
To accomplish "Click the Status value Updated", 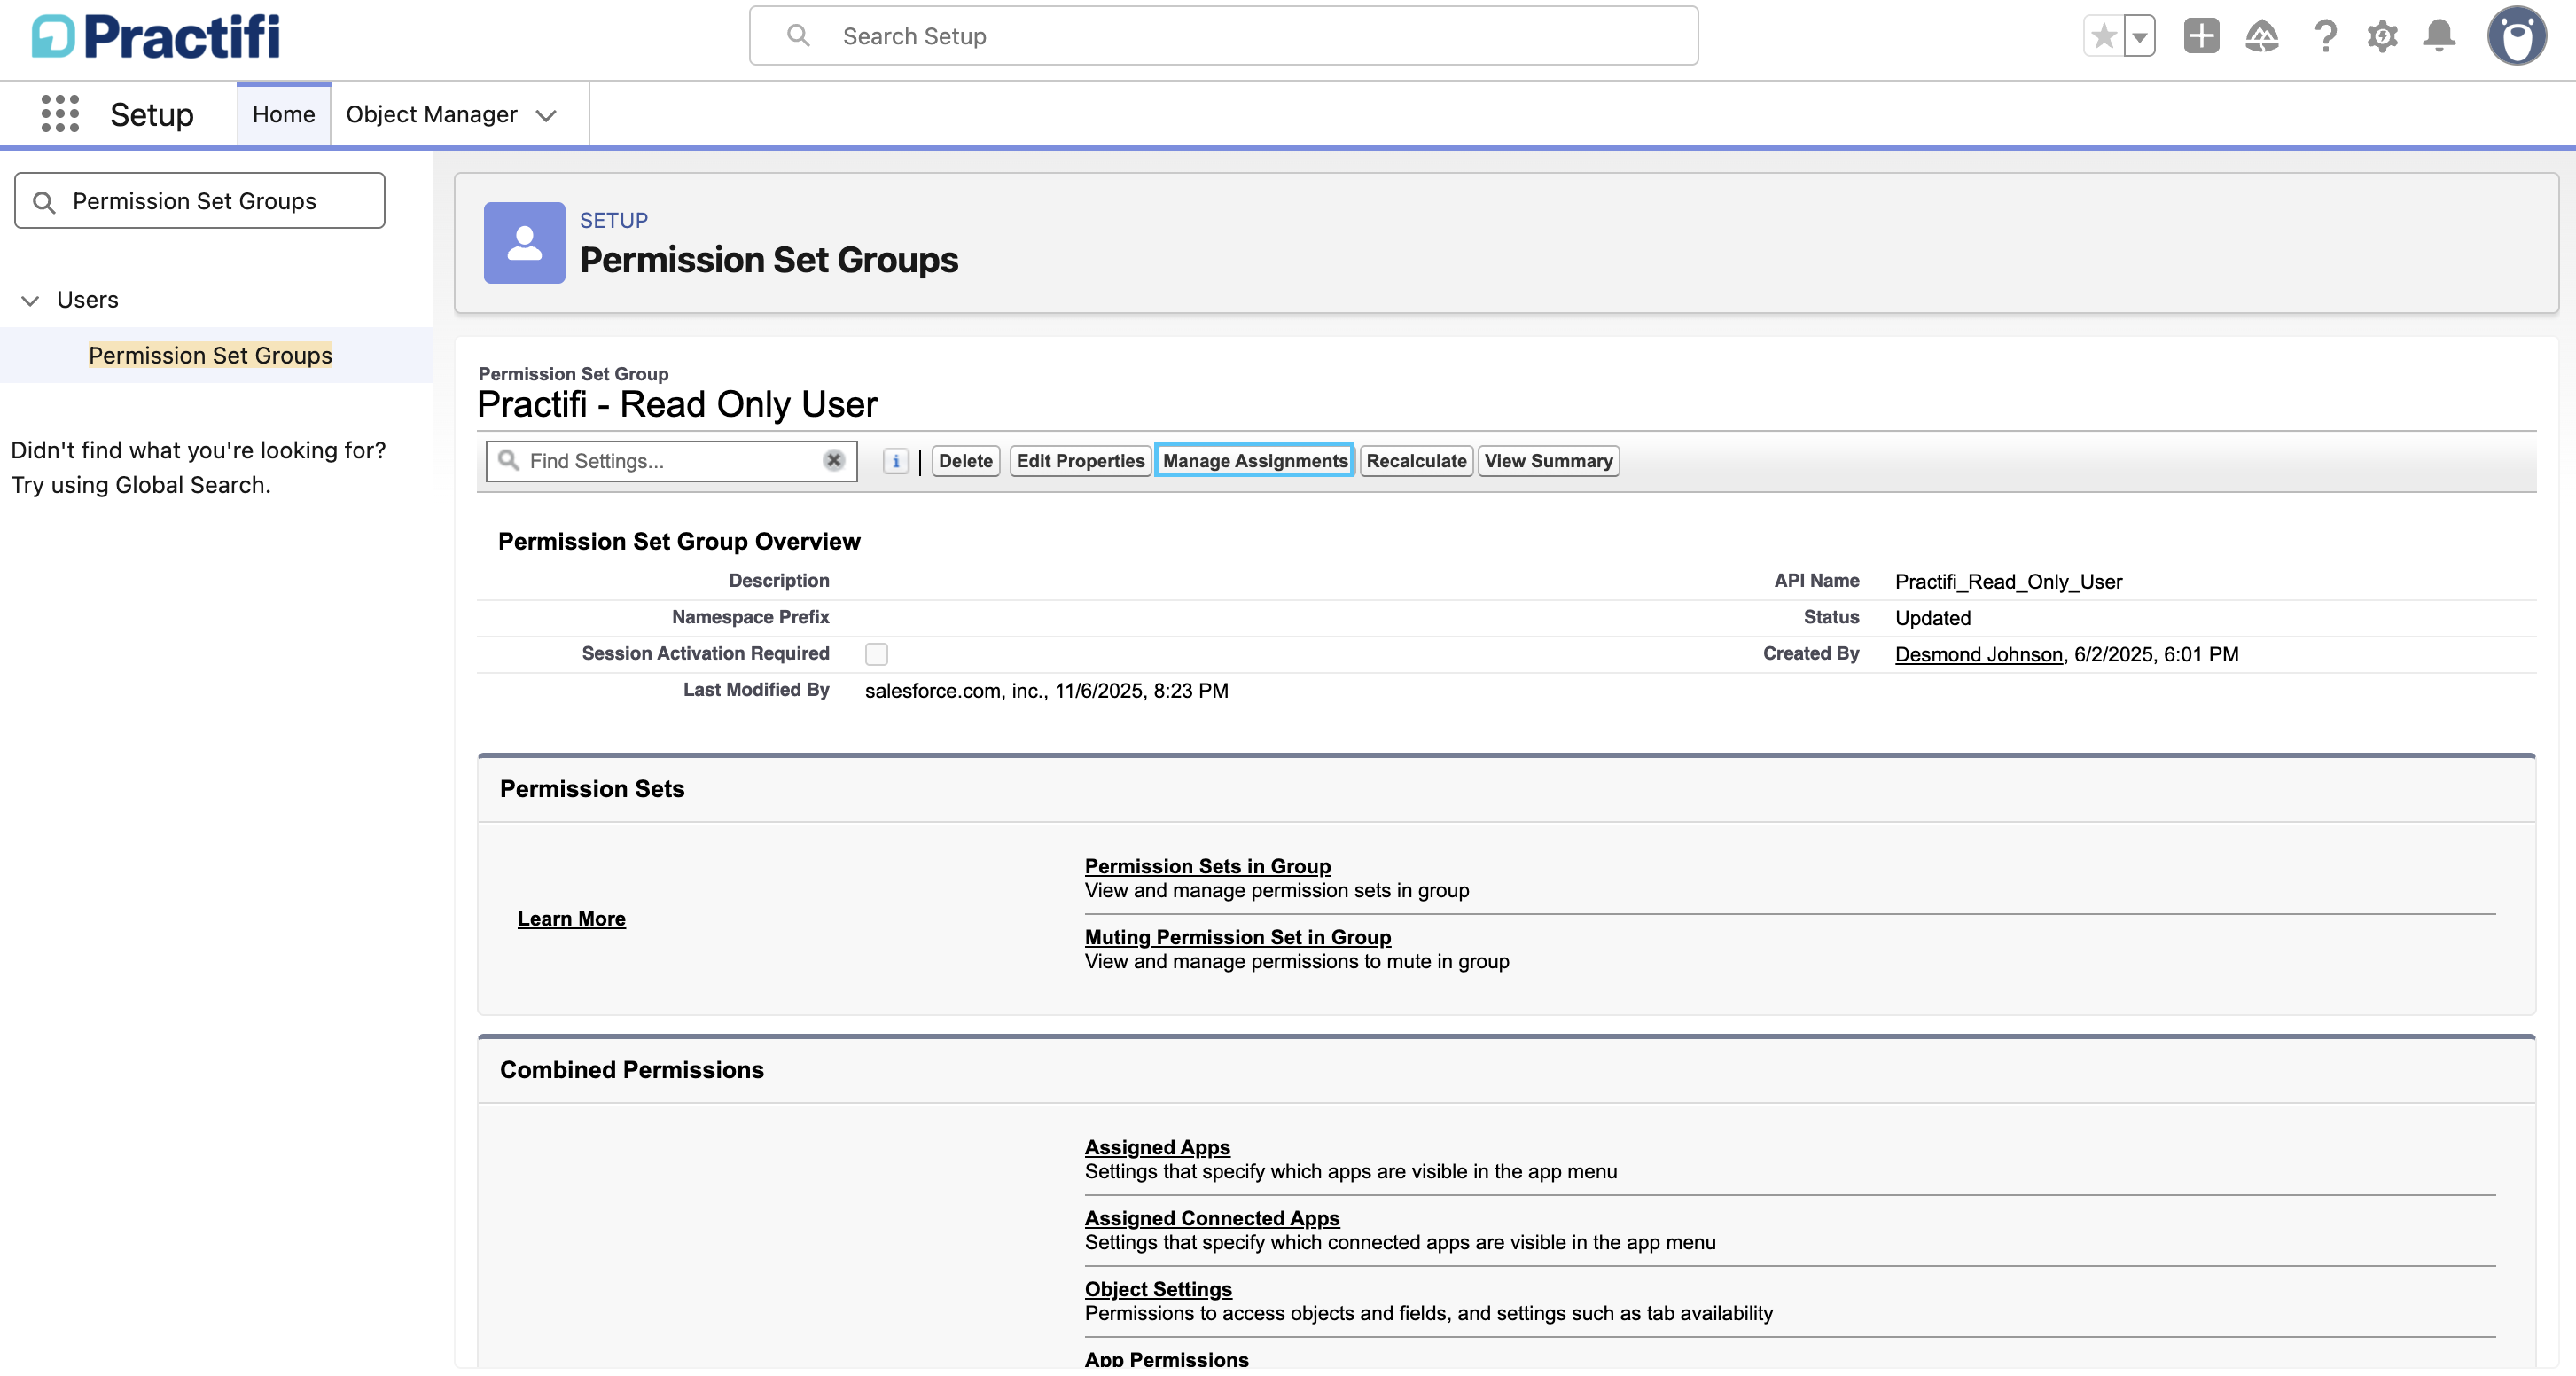I will coord(1933,618).
